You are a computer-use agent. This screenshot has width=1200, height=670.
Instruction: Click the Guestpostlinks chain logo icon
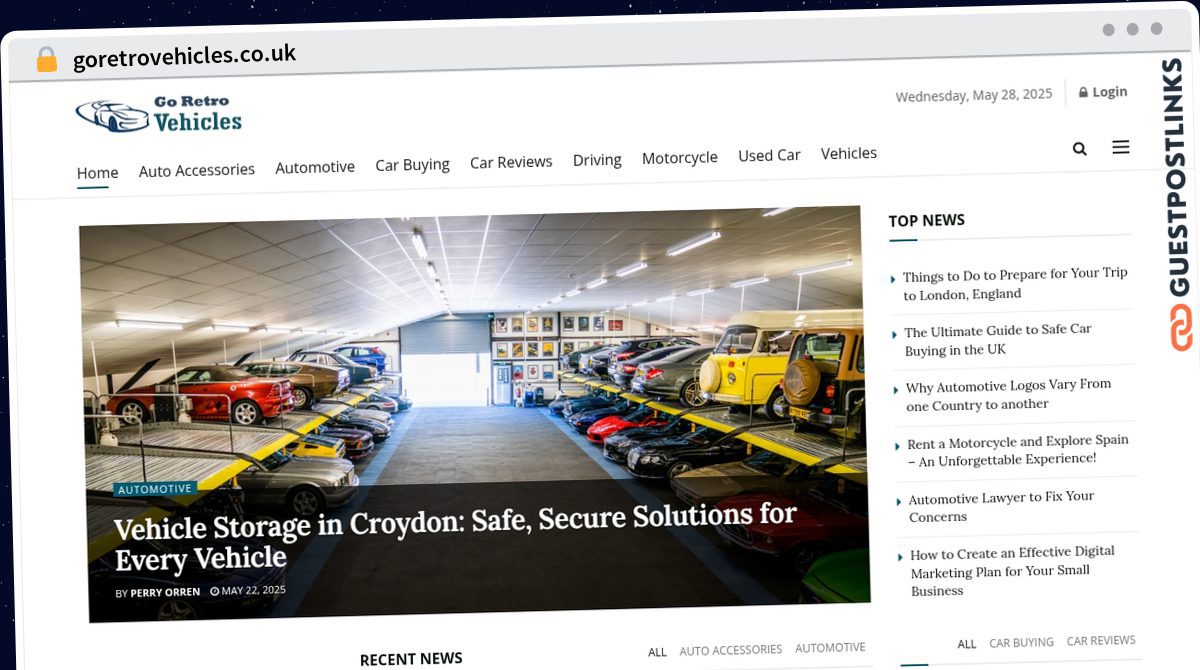click(1181, 327)
